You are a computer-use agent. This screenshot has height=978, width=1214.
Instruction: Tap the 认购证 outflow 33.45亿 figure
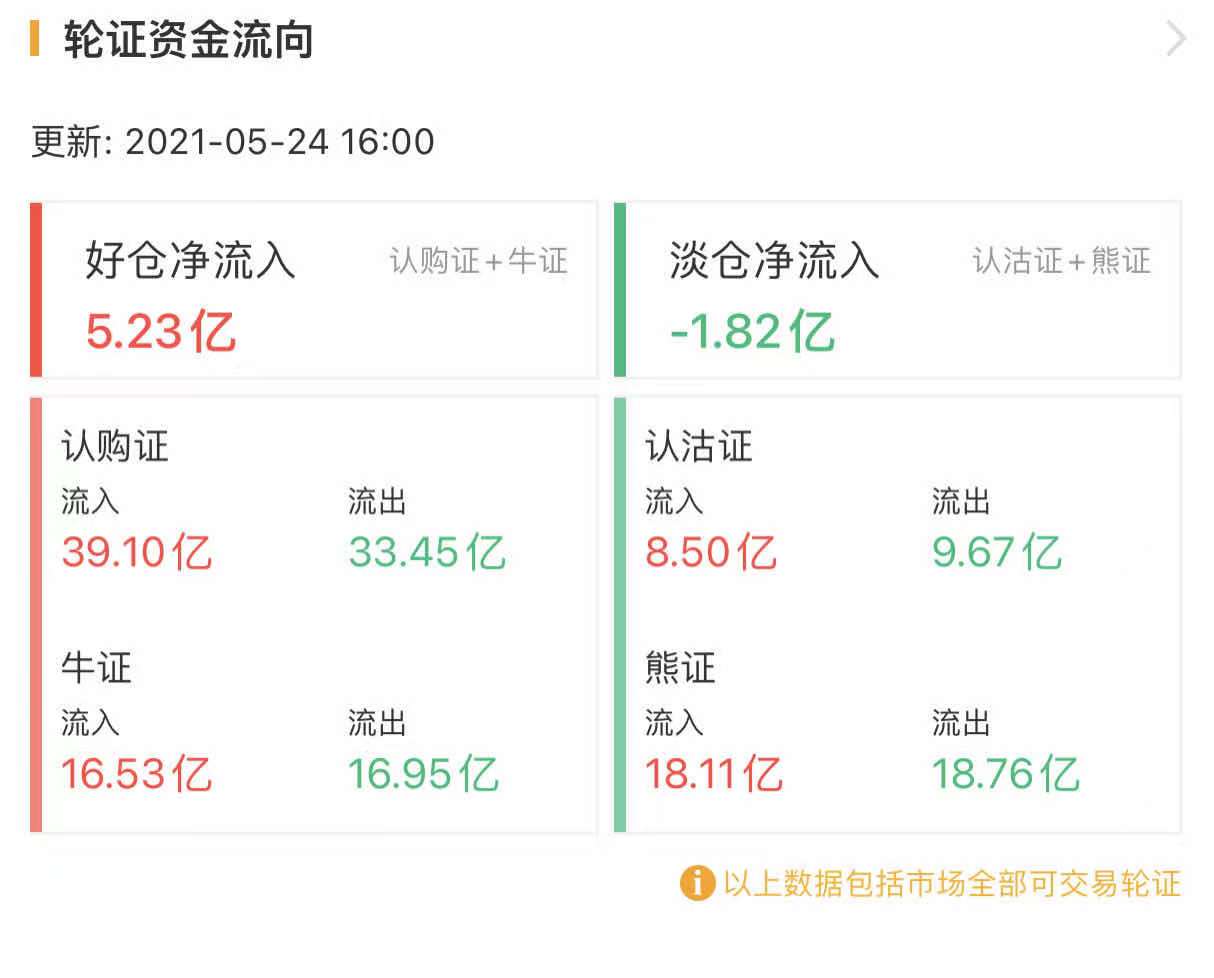(427, 552)
